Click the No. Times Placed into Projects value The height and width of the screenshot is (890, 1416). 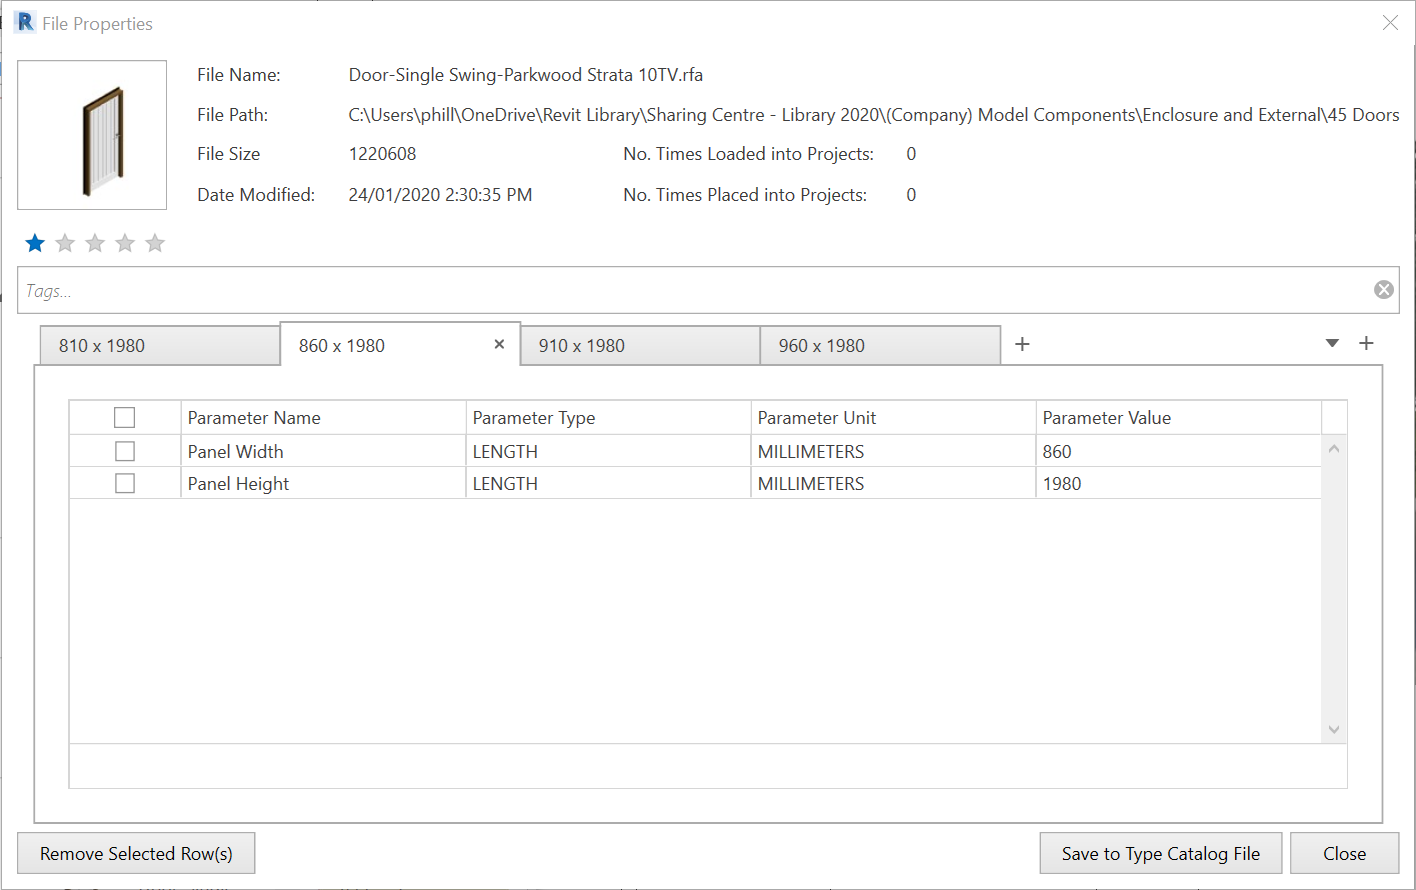click(x=911, y=195)
